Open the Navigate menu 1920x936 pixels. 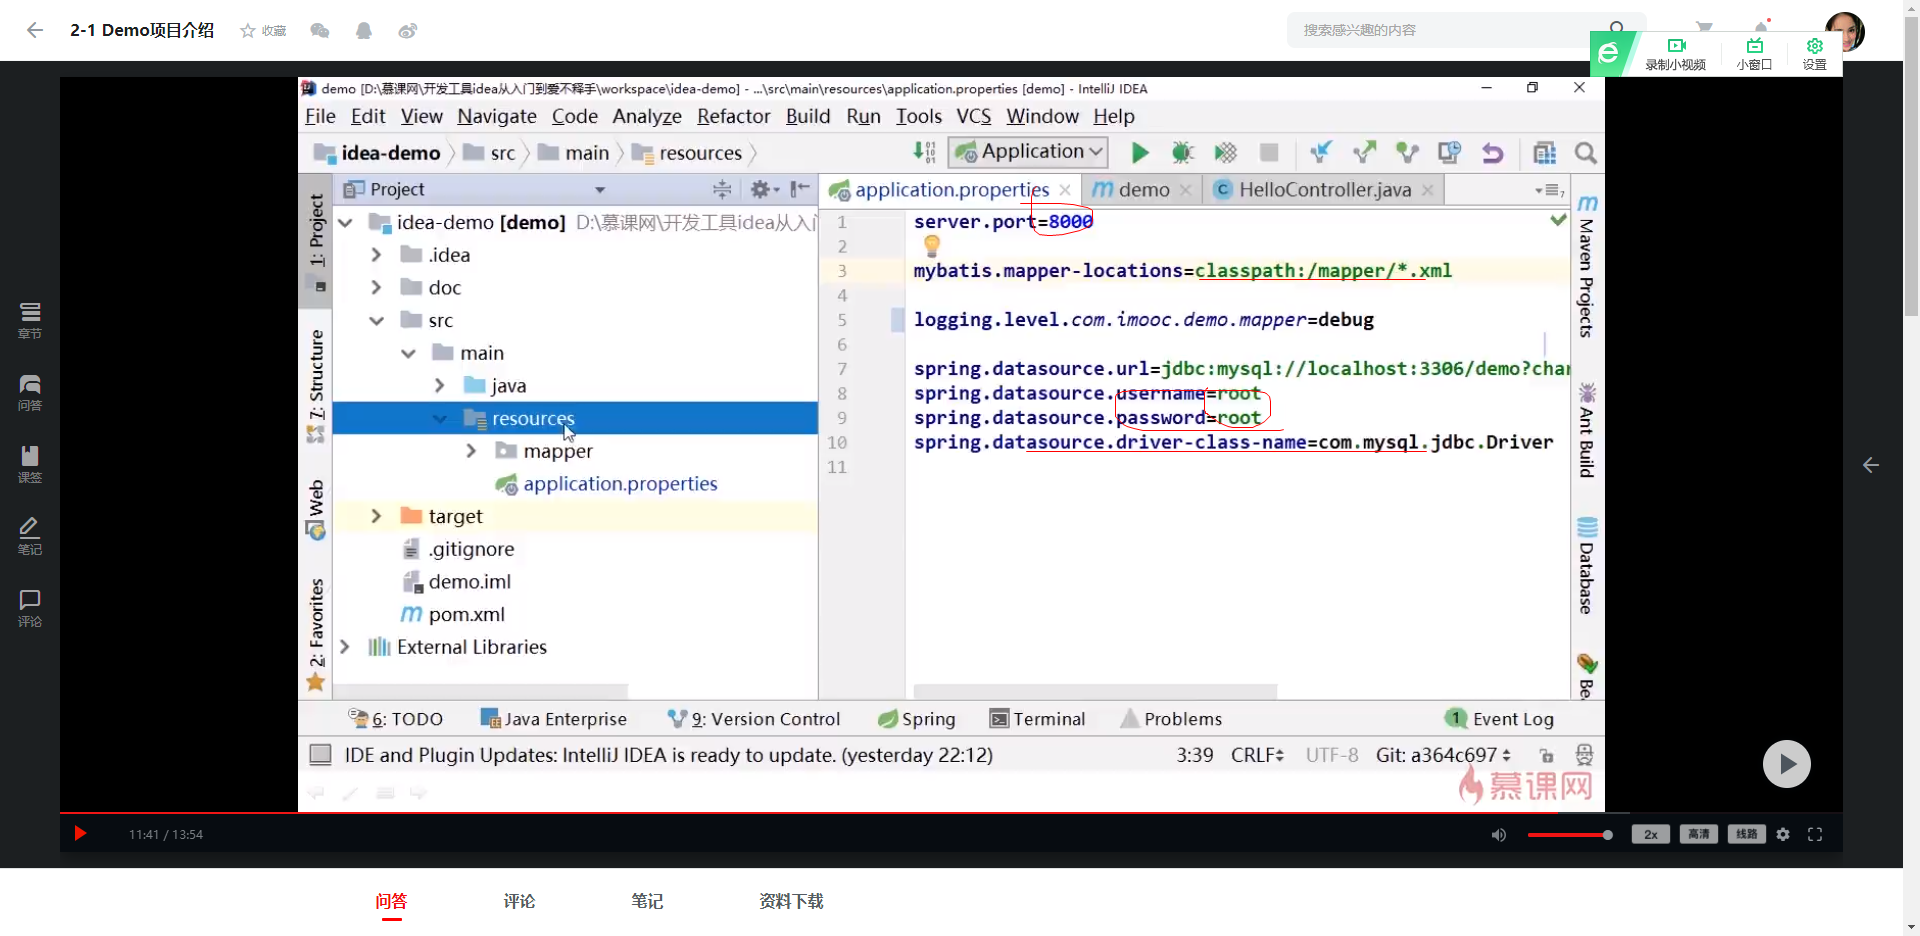pos(497,116)
